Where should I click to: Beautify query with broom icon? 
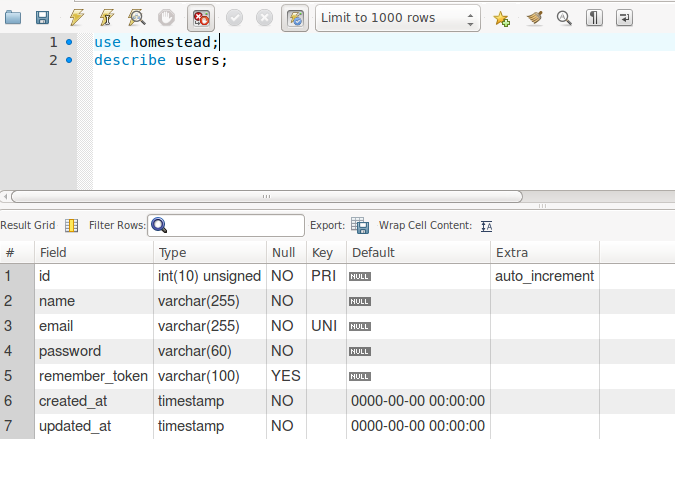(x=534, y=18)
